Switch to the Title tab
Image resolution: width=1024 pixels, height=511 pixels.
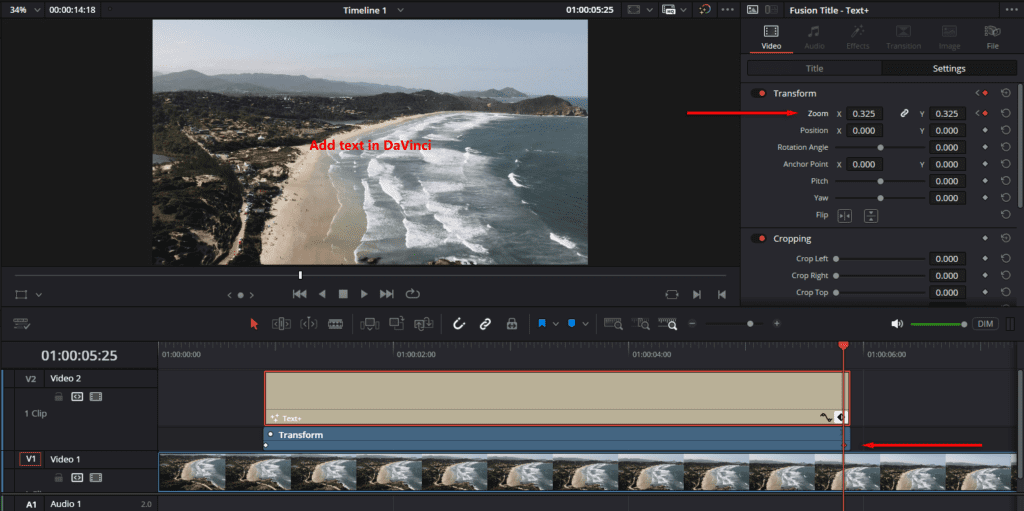tap(814, 69)
